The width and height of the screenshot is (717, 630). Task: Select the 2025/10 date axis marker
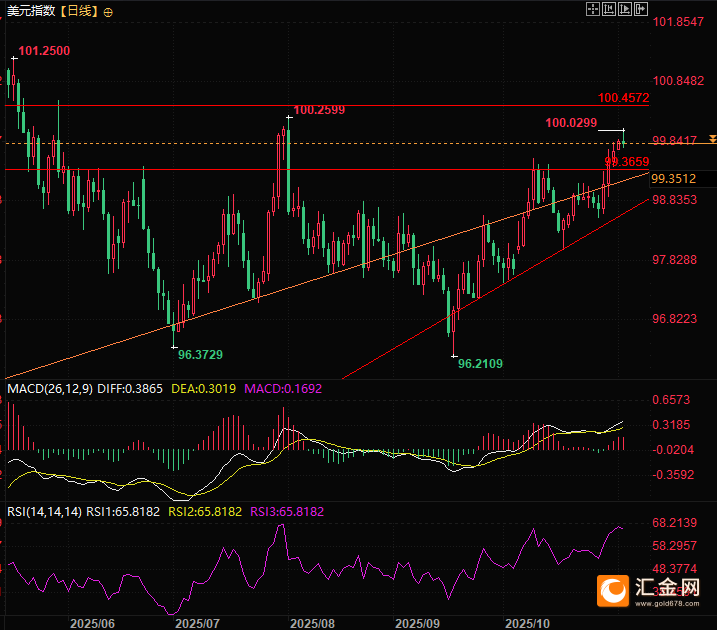(527, 622)
